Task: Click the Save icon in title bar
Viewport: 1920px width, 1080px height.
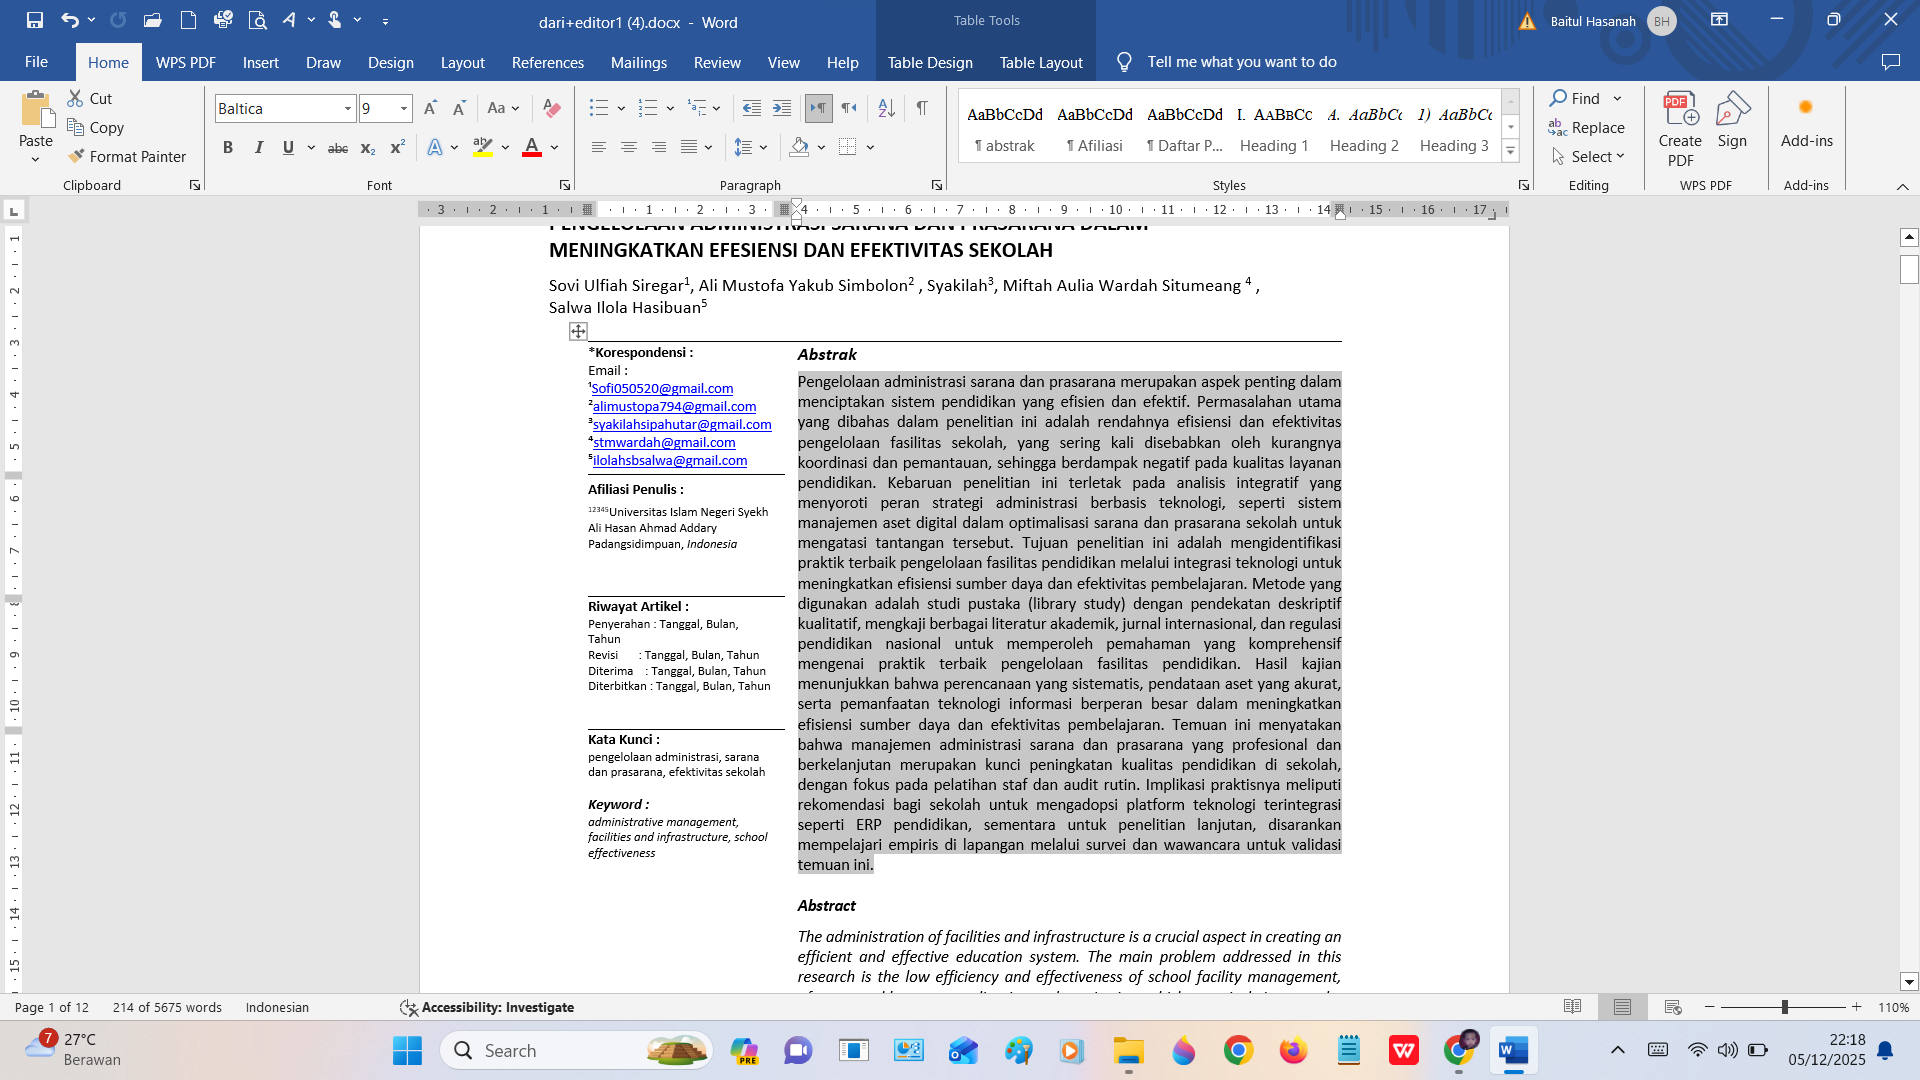Action: coord(35,20)
